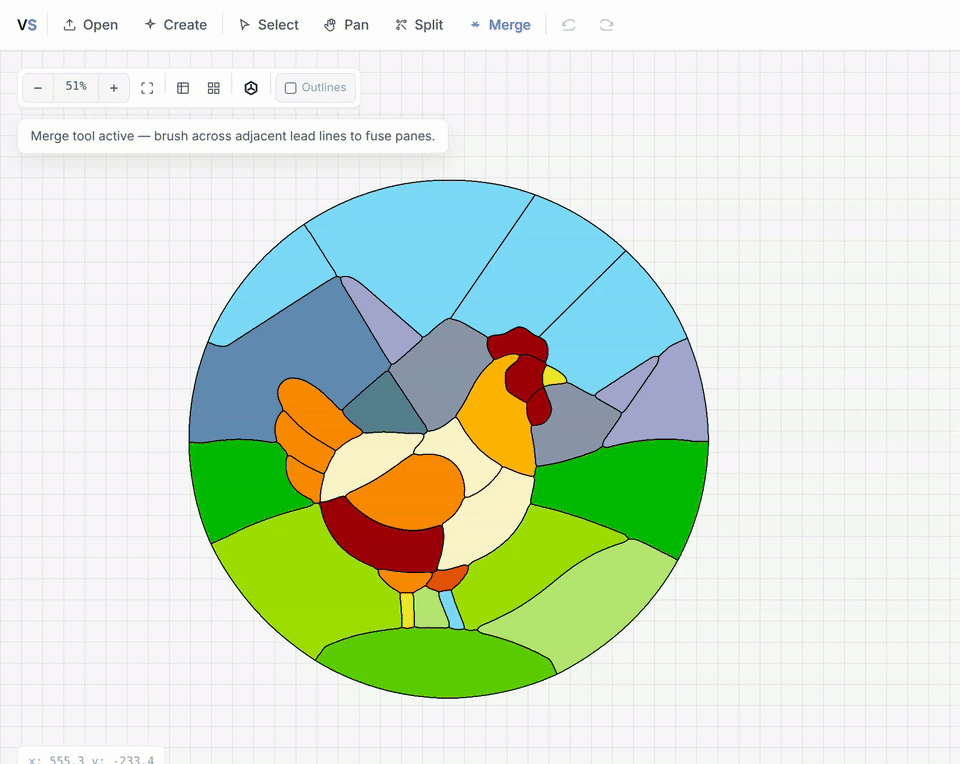The height and width of the screenshot is (764, 960).
Task: Switch to the Pan tool
Action: click(347, 25)
